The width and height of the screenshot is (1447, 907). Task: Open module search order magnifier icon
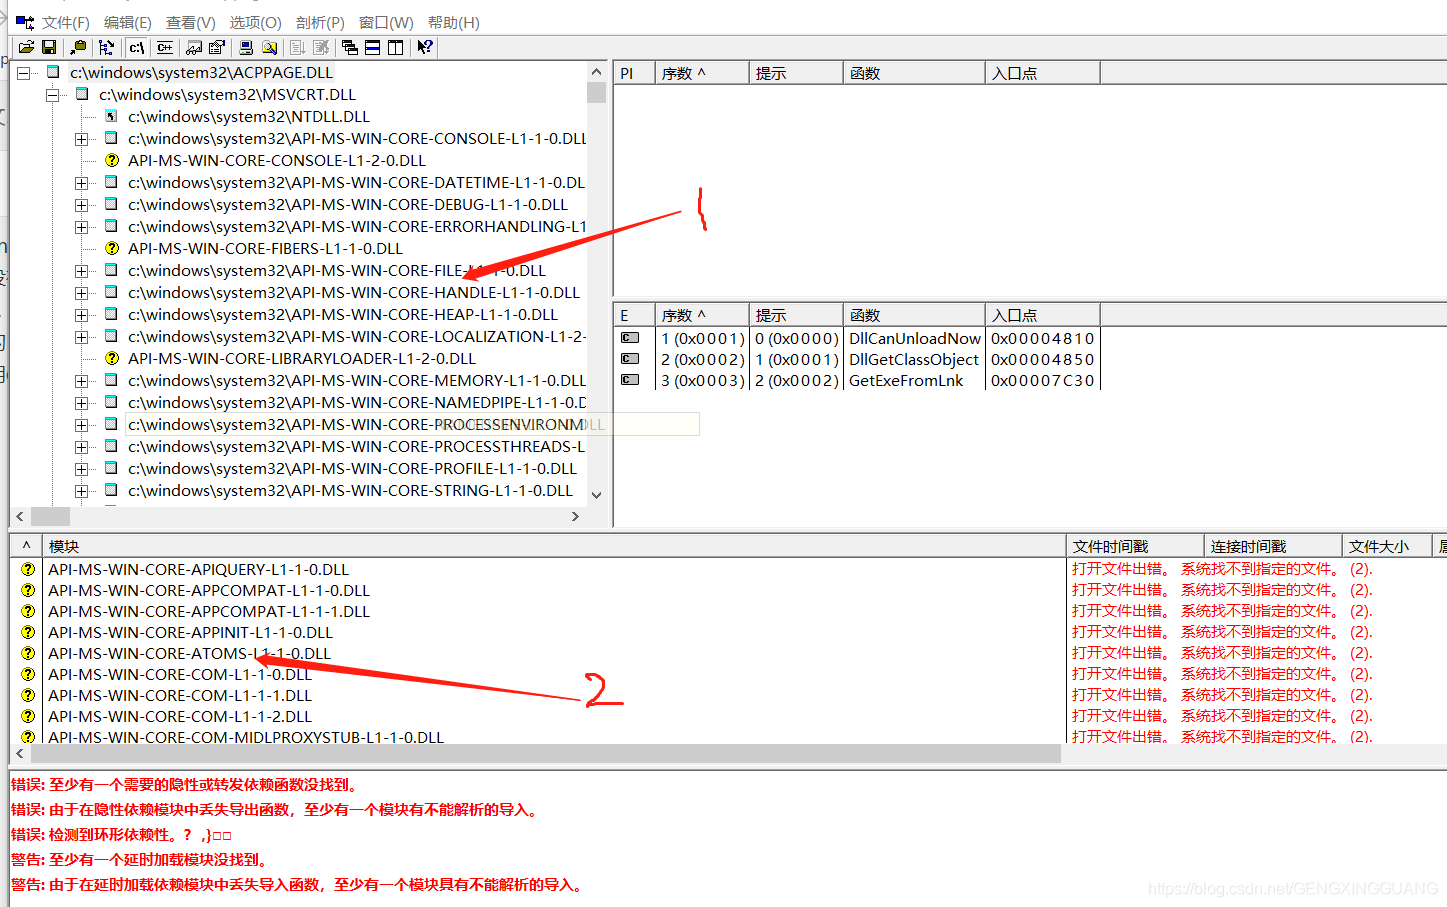point(269,47)
